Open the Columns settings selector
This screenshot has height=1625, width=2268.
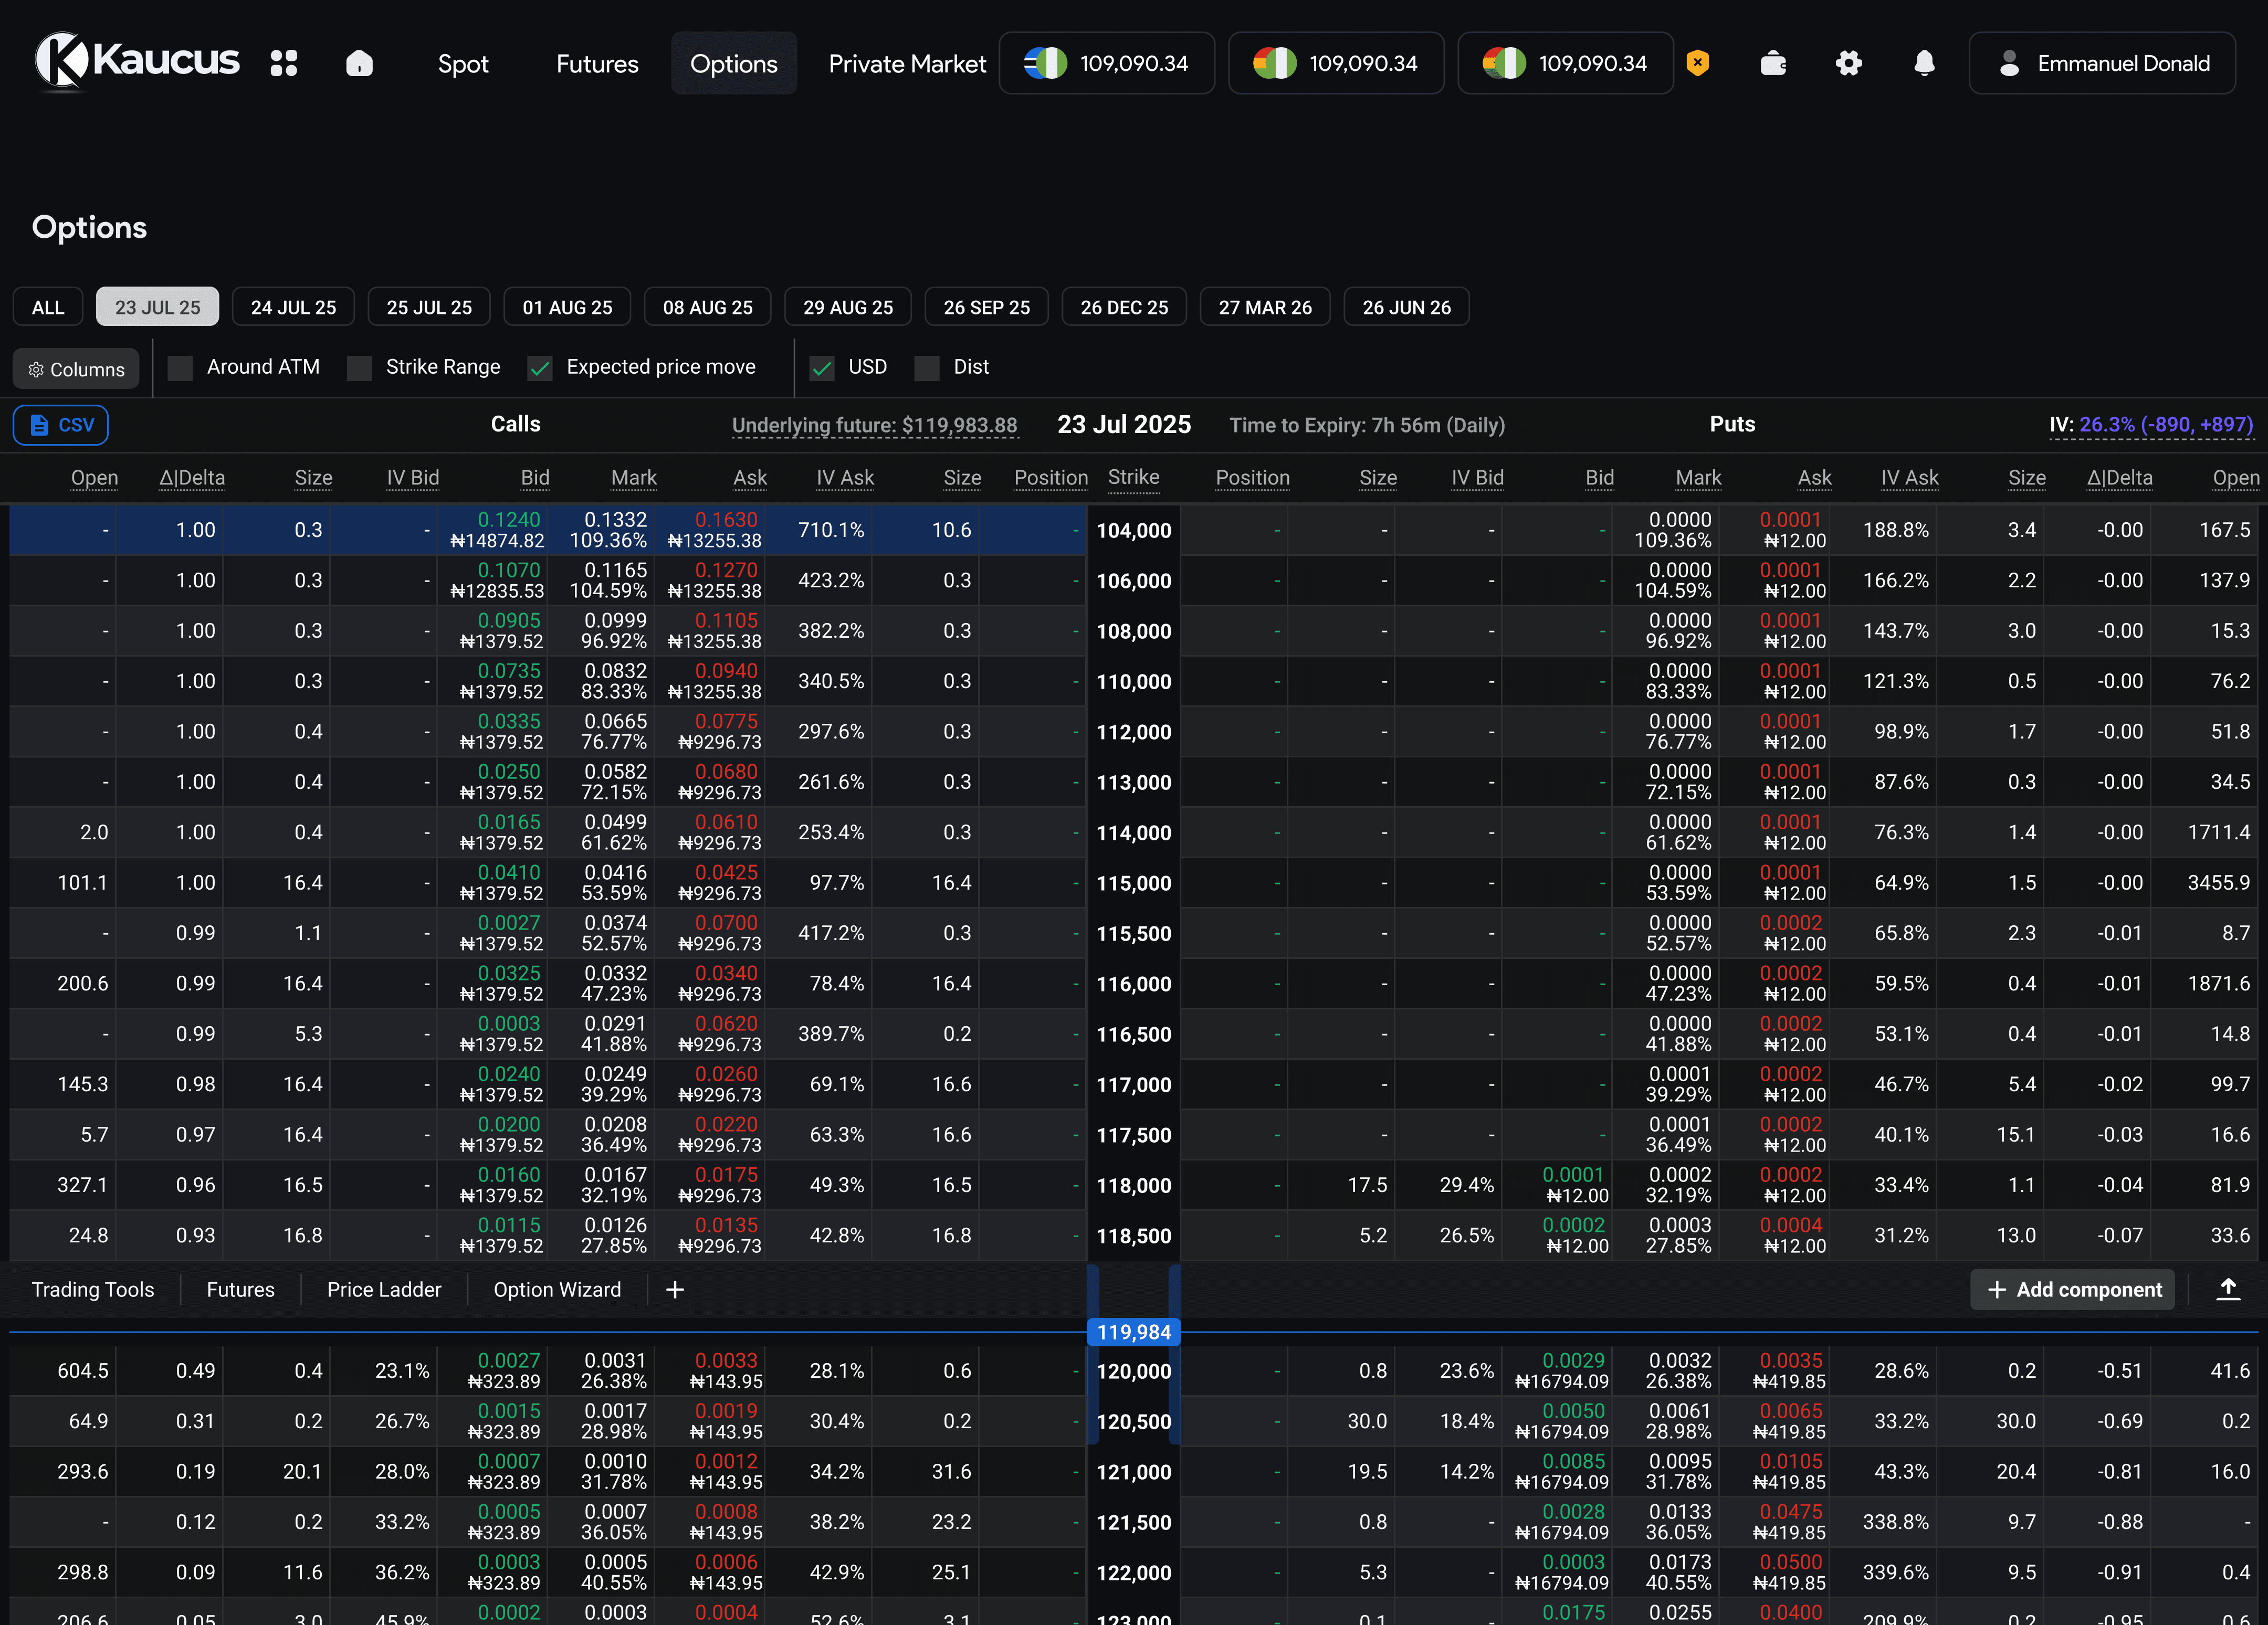point(76,369)
